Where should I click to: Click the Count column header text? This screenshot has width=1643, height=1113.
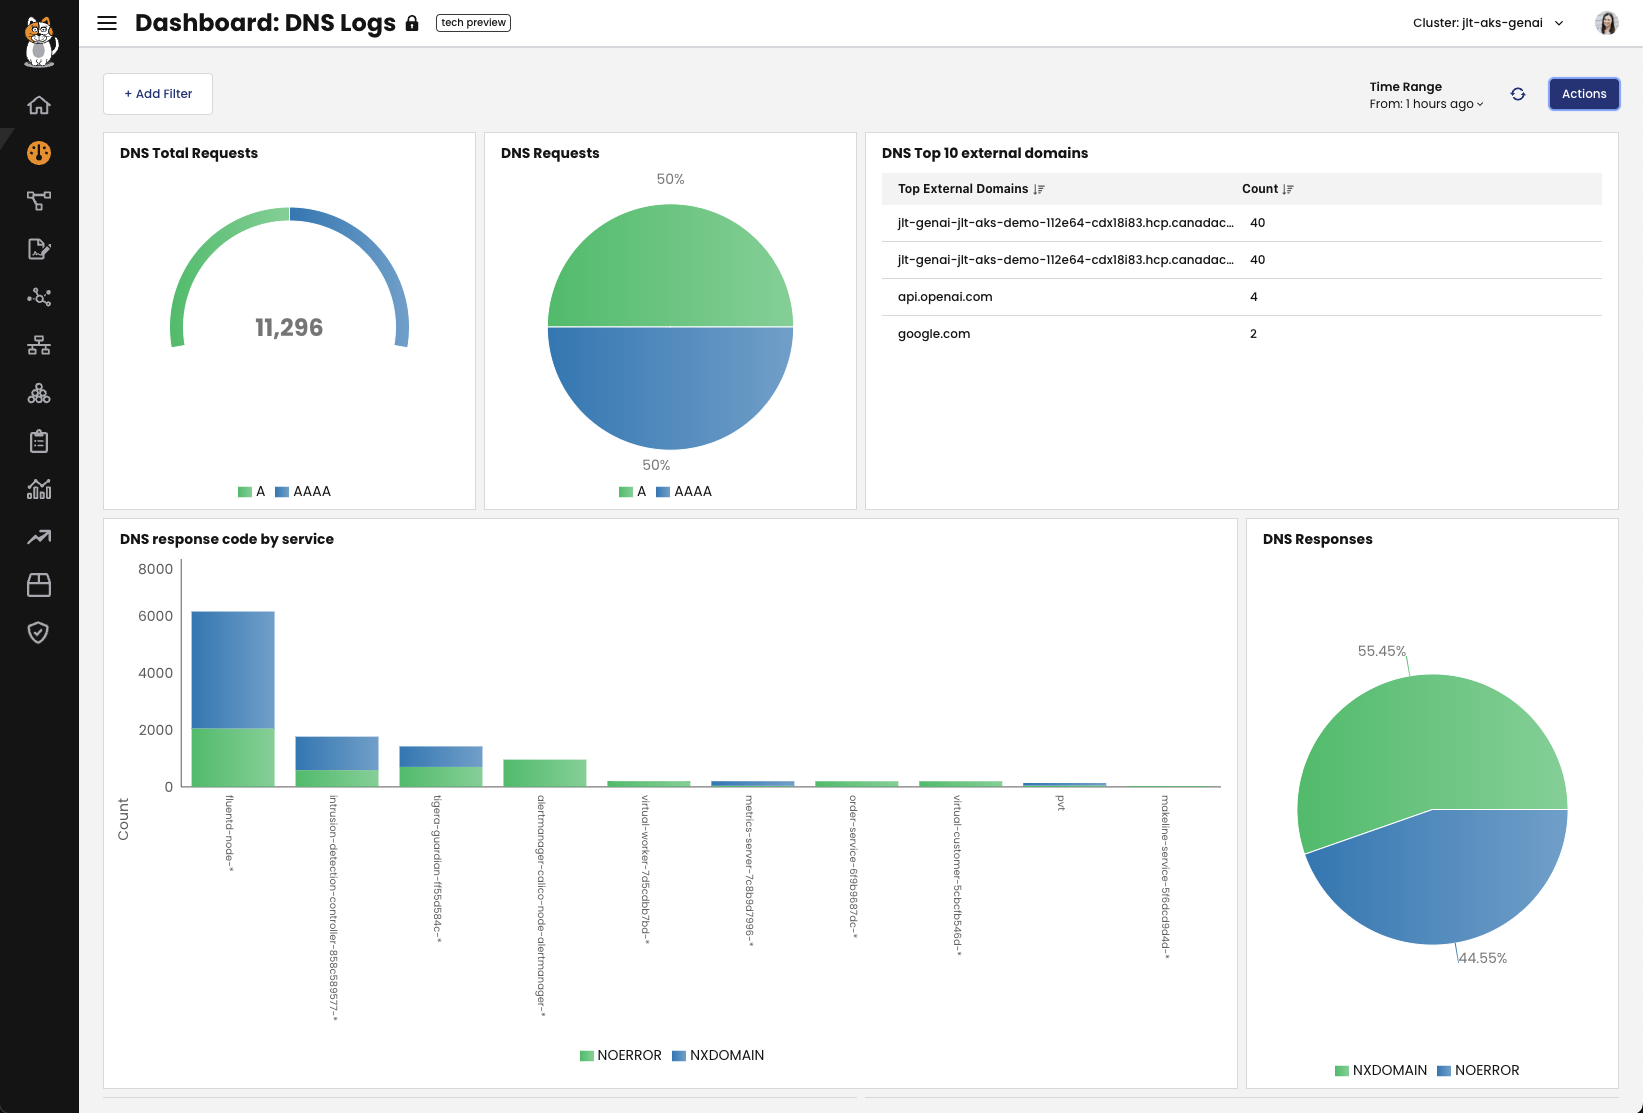(x=1260, y=189)
